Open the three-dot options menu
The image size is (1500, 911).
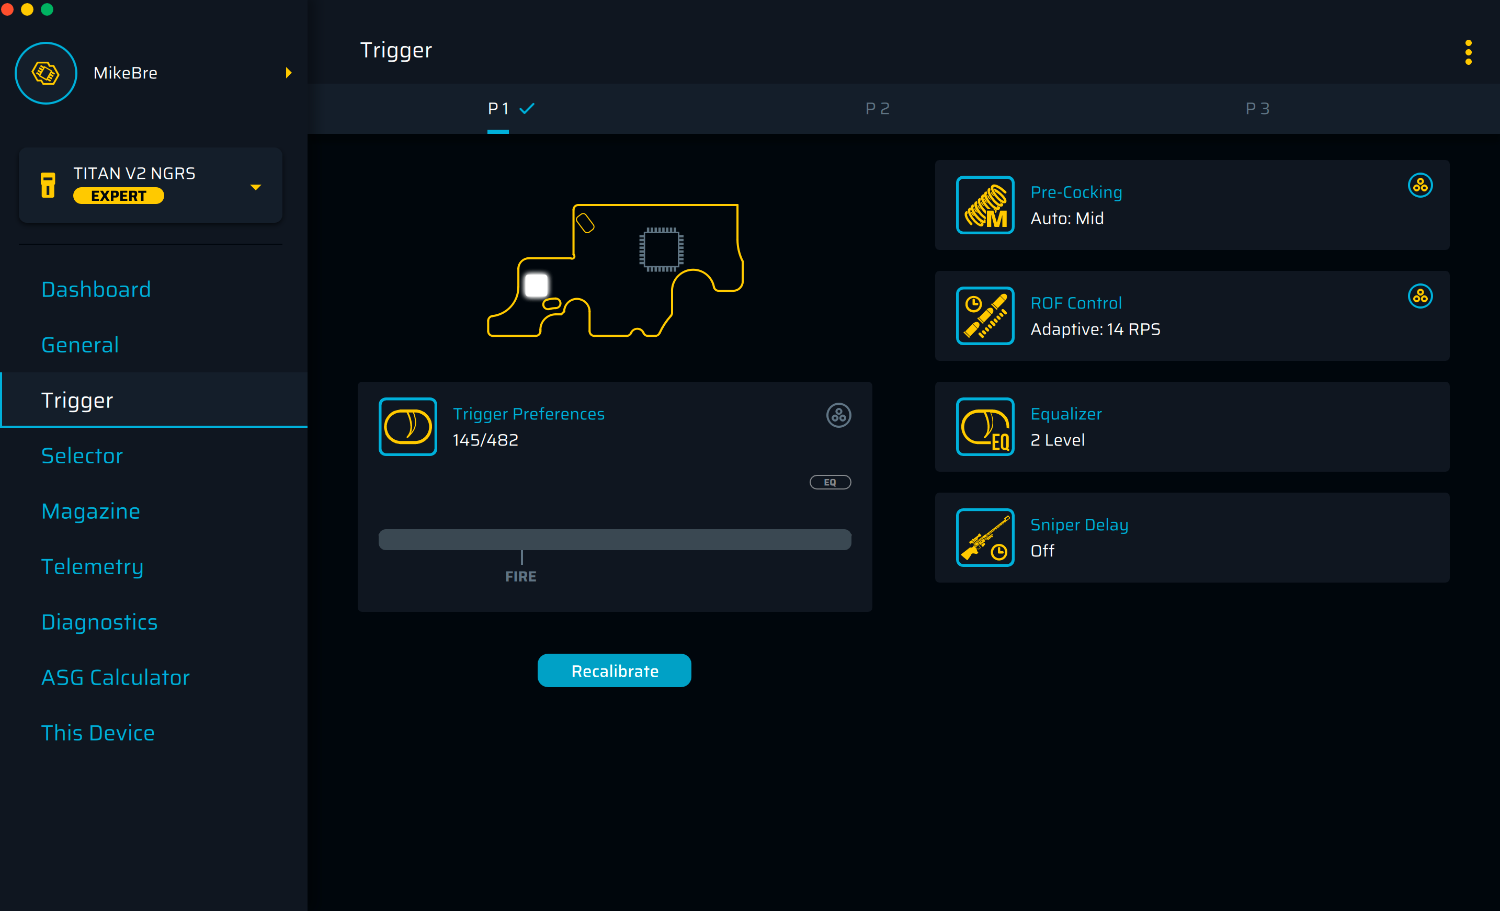(1468, 53)
